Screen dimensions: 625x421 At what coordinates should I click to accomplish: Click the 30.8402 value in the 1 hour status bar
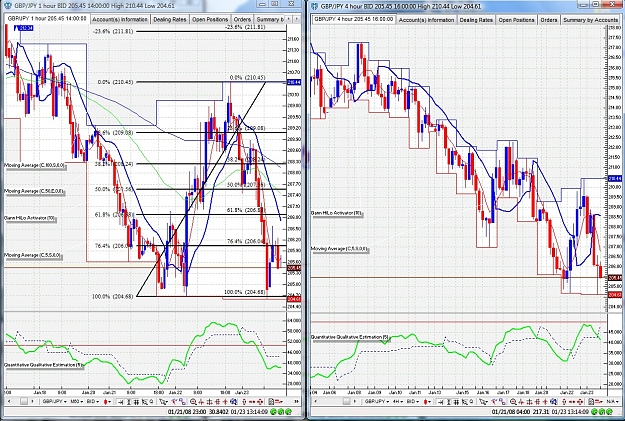pyautogui.click(x=218, y=412)
